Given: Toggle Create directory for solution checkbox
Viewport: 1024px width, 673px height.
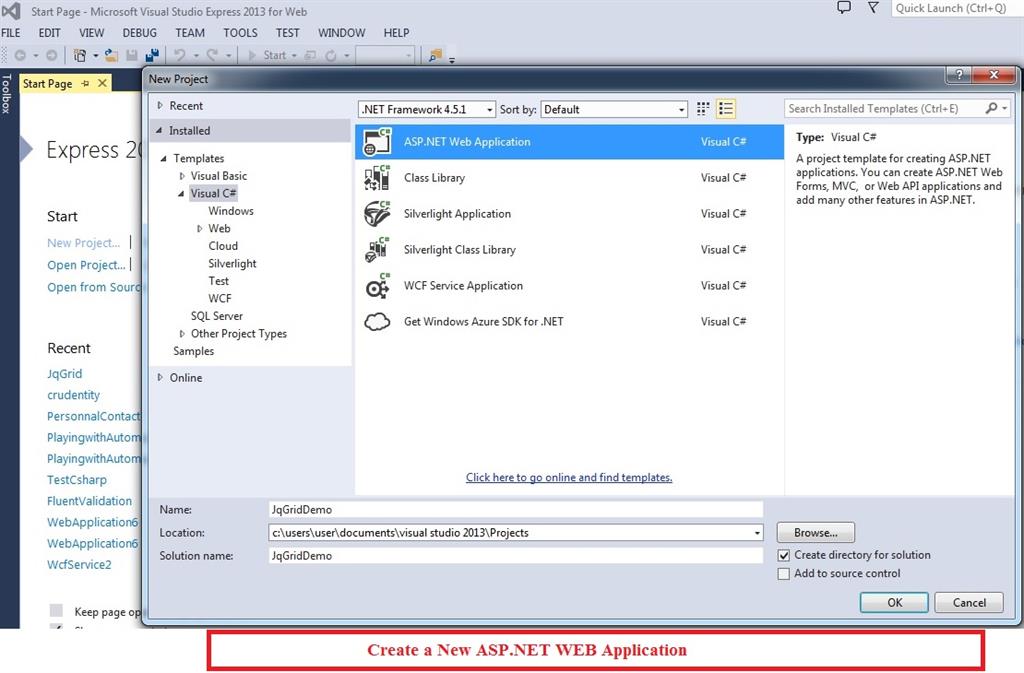Looking at the screenshot, I should click(784, 556).
